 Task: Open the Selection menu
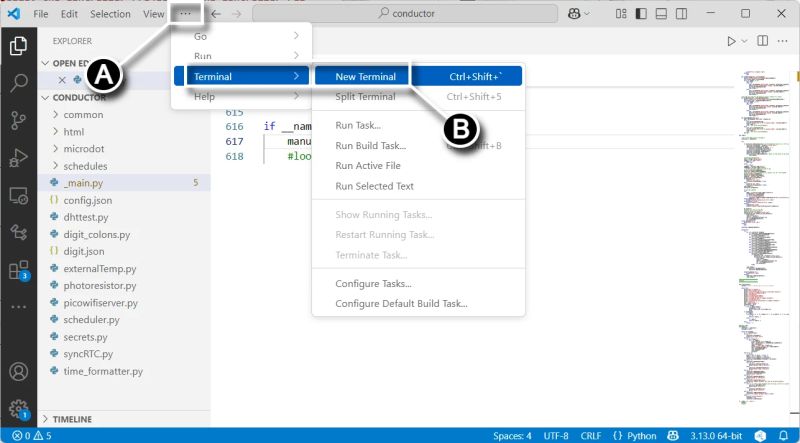[110, 14]
